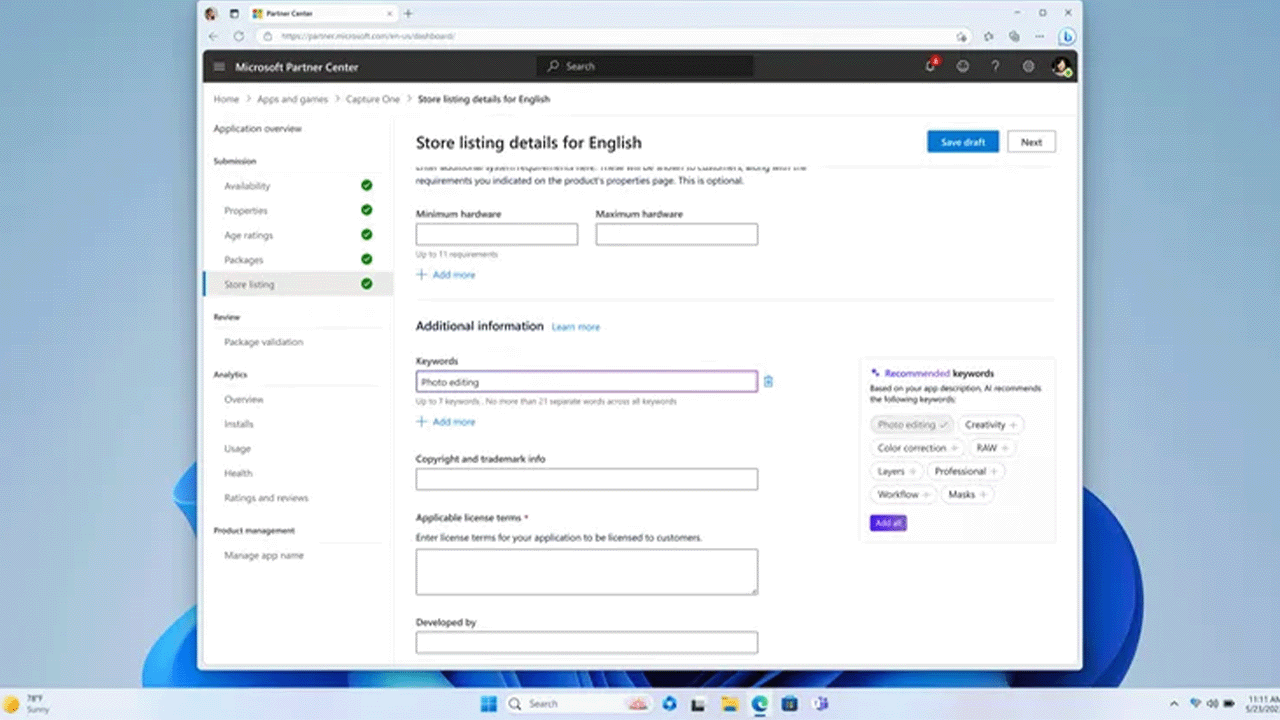Add the Professional recommended keyword

click(966, 471)
